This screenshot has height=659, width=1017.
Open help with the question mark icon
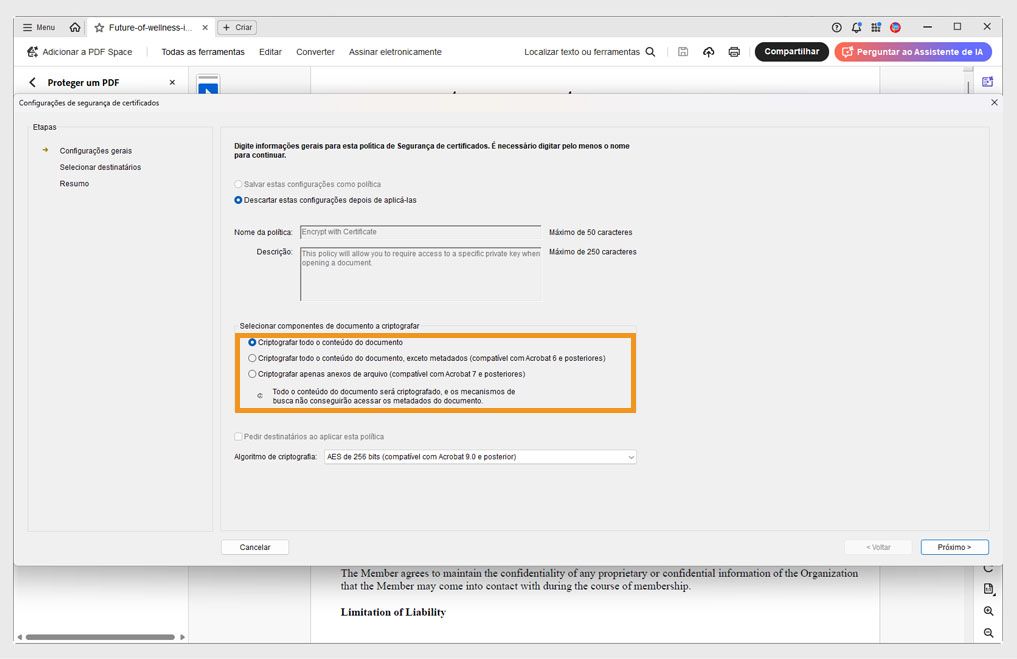pyautogui.click(x=837, y=27)
